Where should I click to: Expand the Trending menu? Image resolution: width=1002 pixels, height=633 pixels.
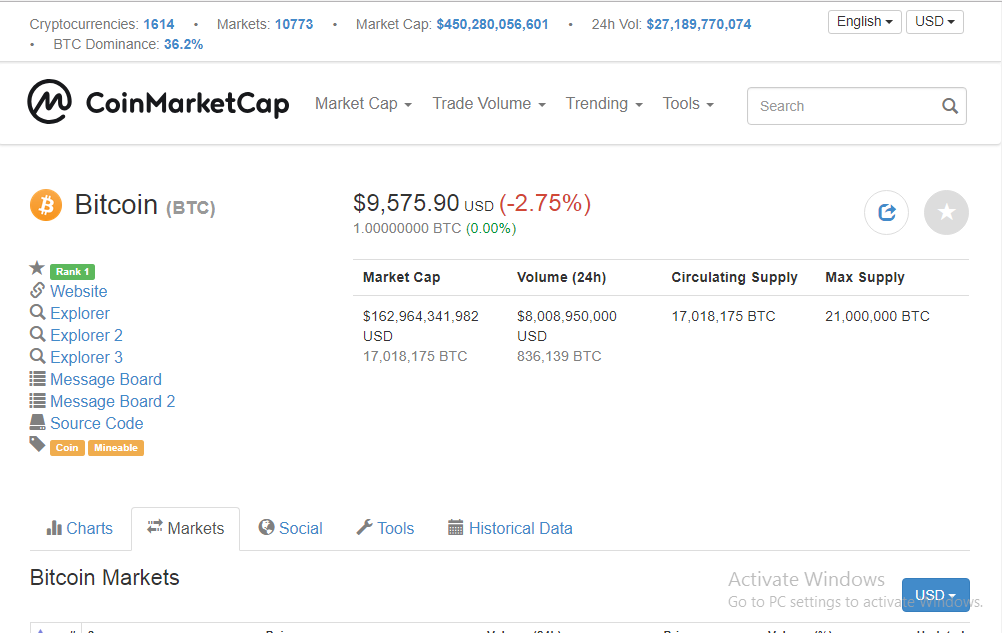[604, 103]
